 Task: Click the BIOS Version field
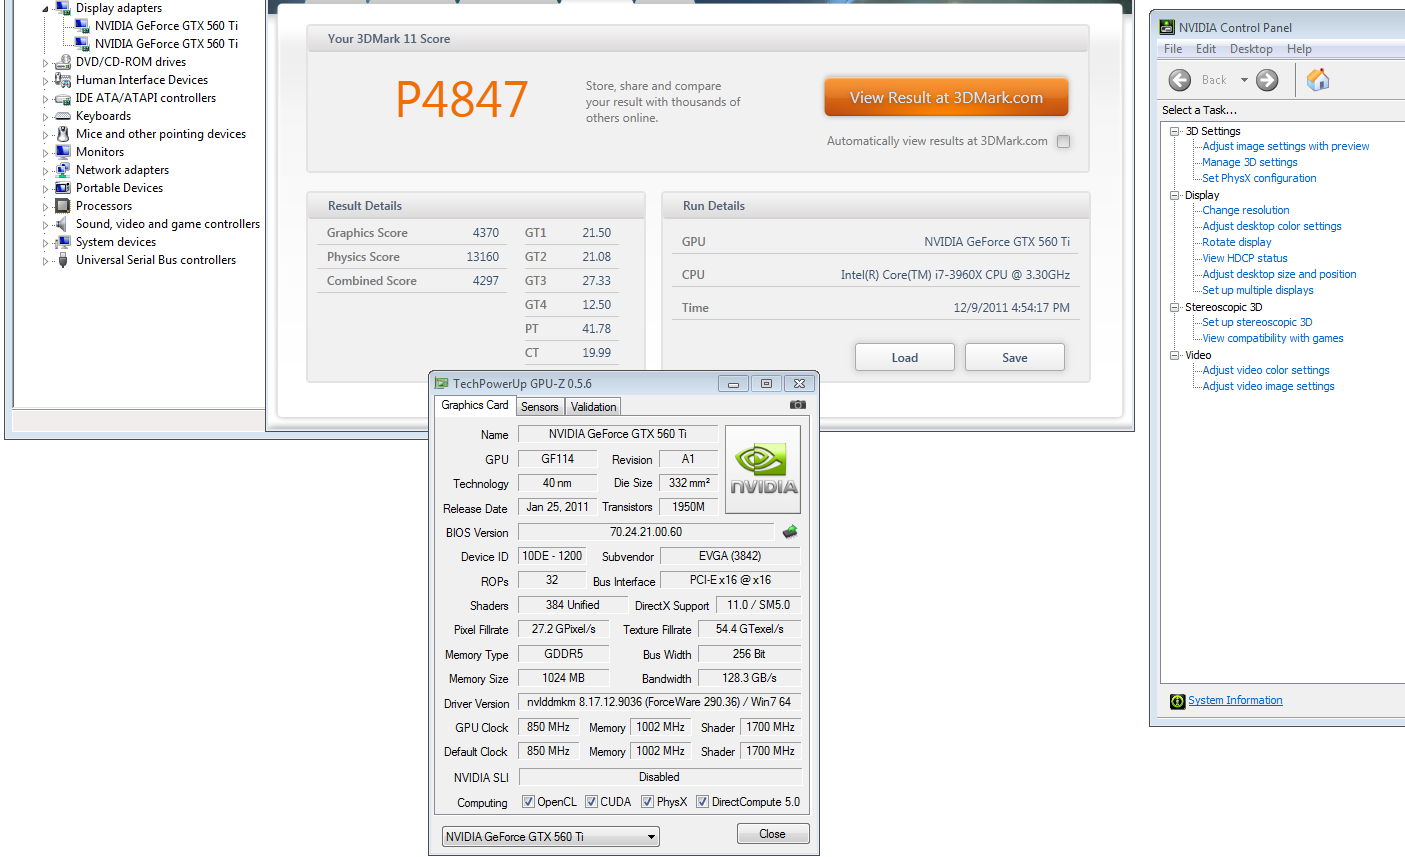pos(646,532)
